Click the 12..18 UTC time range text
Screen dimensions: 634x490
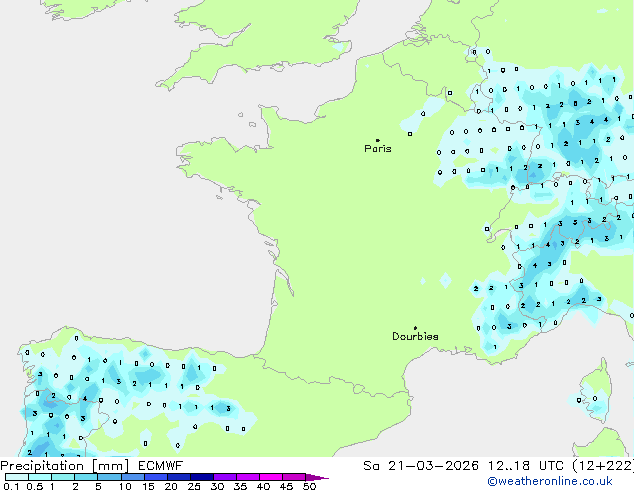[526, 466]
